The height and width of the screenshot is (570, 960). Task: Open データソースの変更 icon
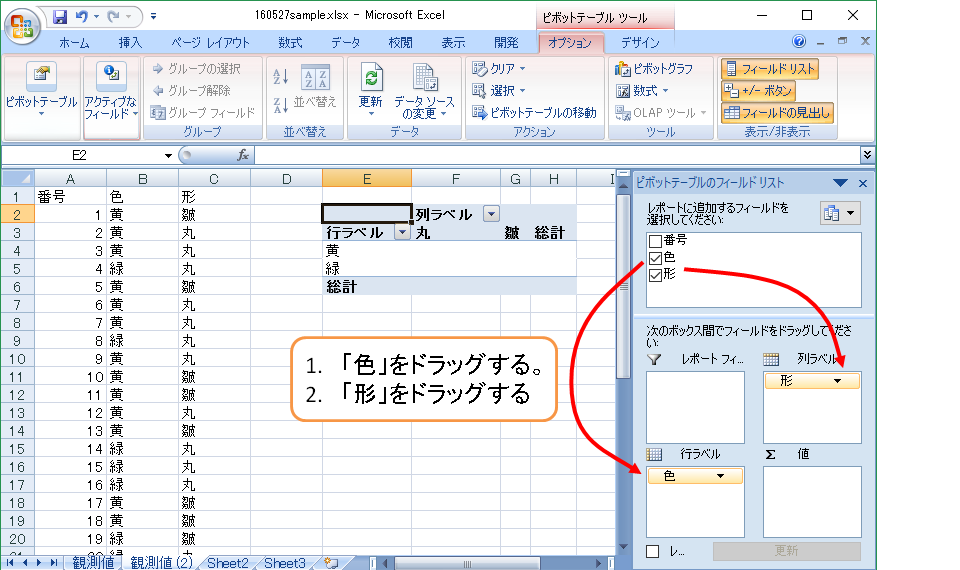[424, 80]
